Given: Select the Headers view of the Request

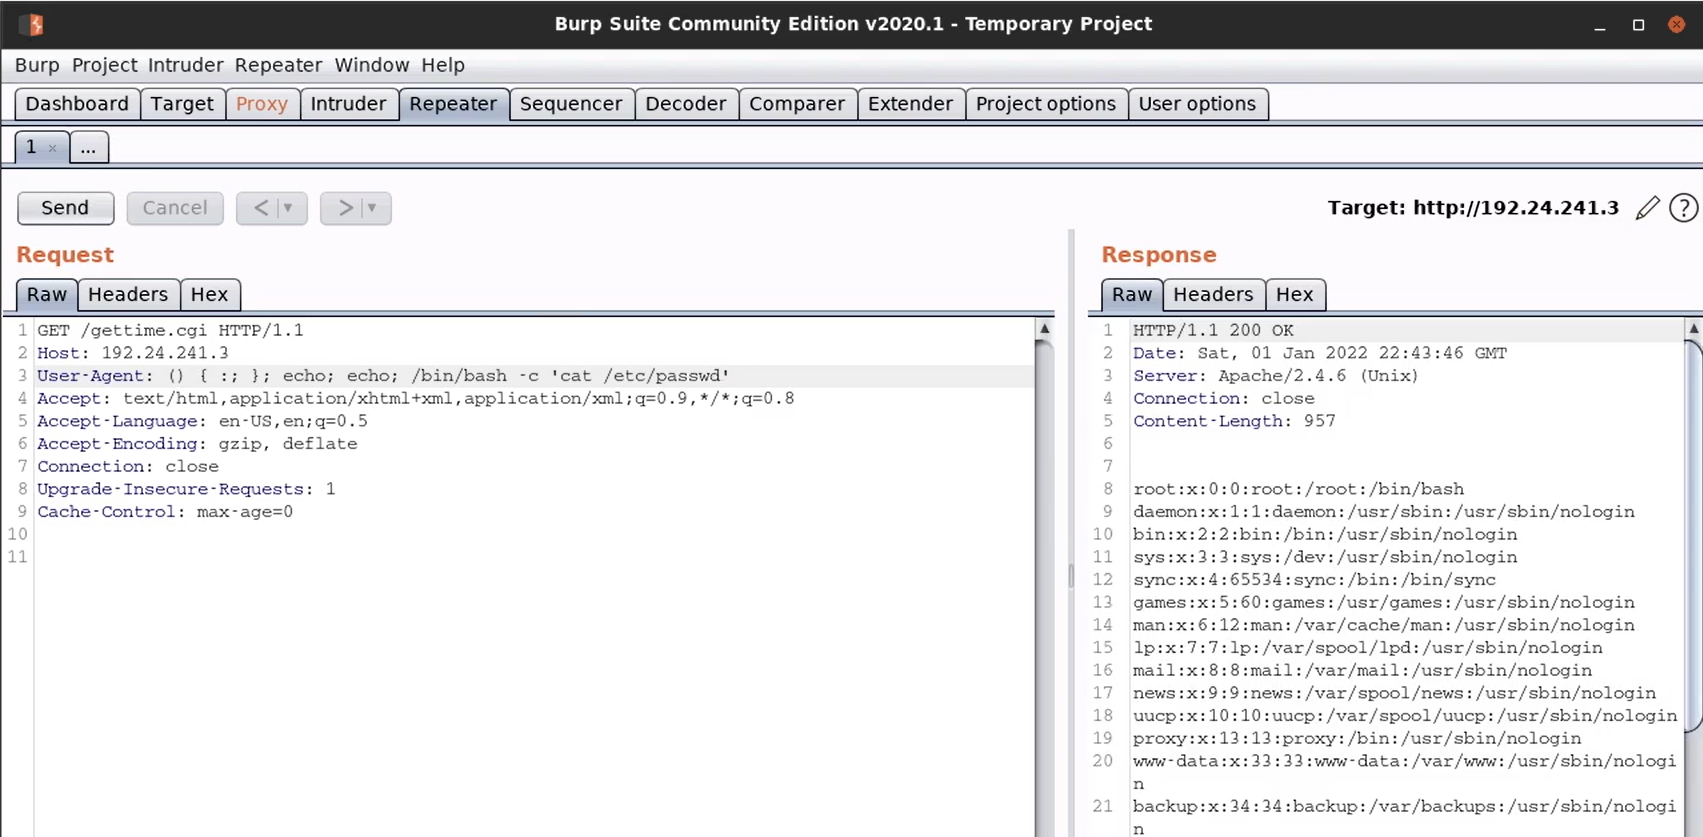Looking at the screenshot, I should (x=128, y=295).
